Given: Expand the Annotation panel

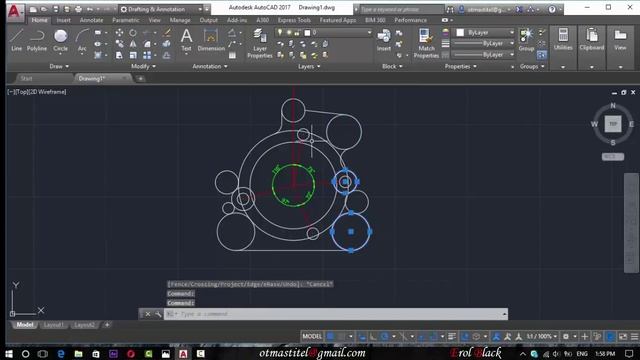Looking at the screenshot, I should (x=210, y=66).
